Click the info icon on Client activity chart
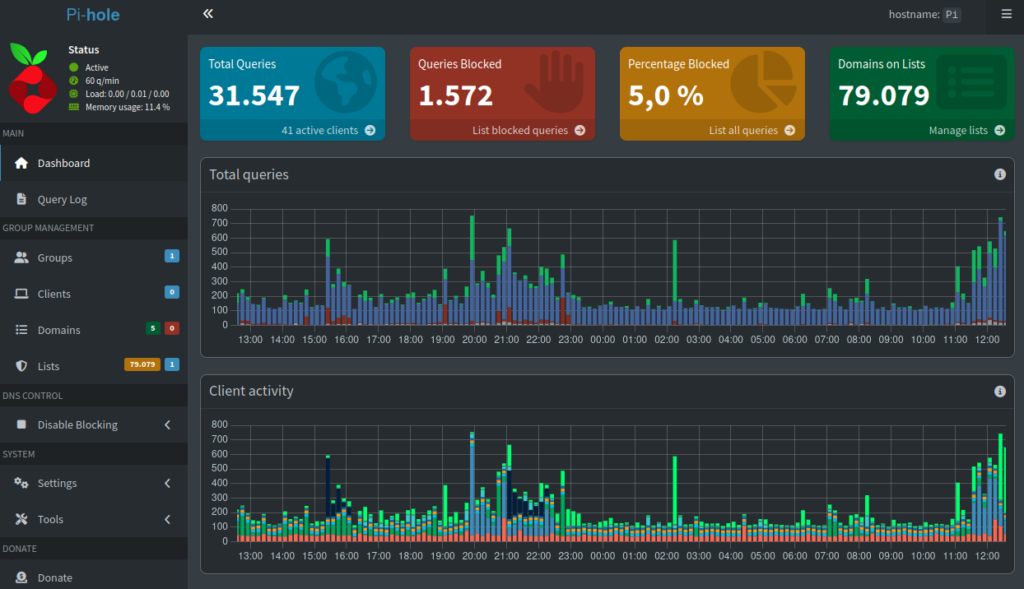Viewport: 1024px width, 589px height. [999, 391]
